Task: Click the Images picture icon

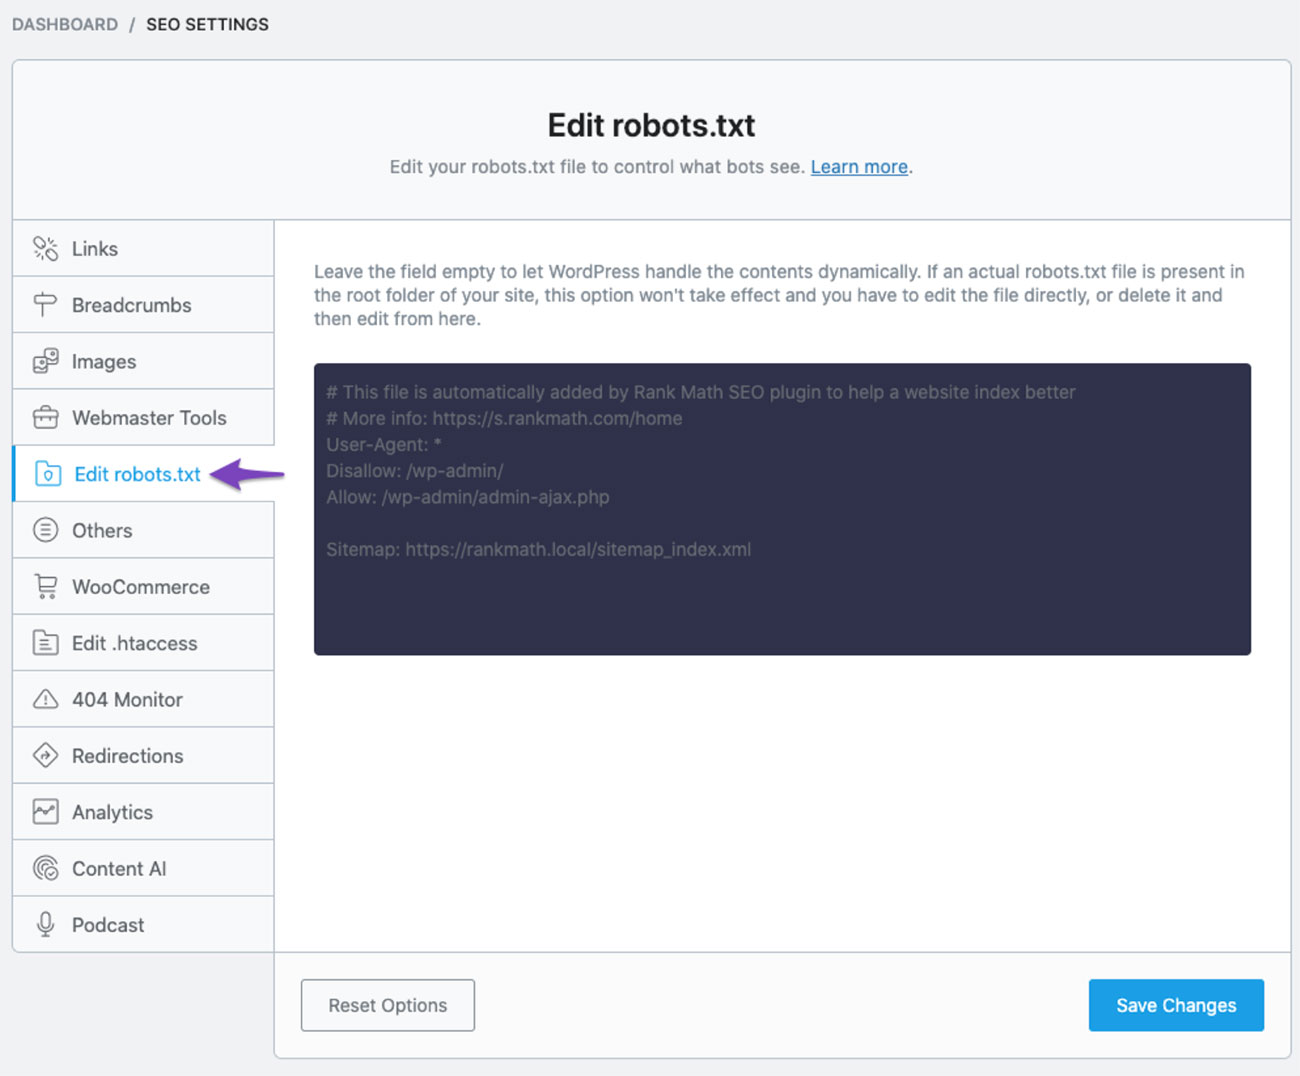Action: tap(45, 361)
